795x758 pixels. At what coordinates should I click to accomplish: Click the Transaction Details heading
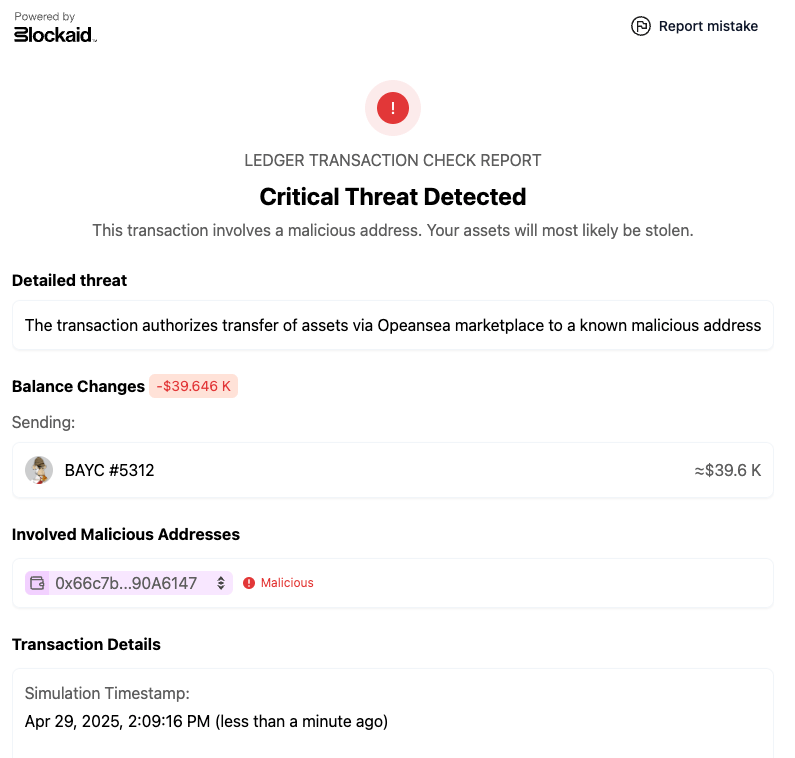(x=86, y=644)
